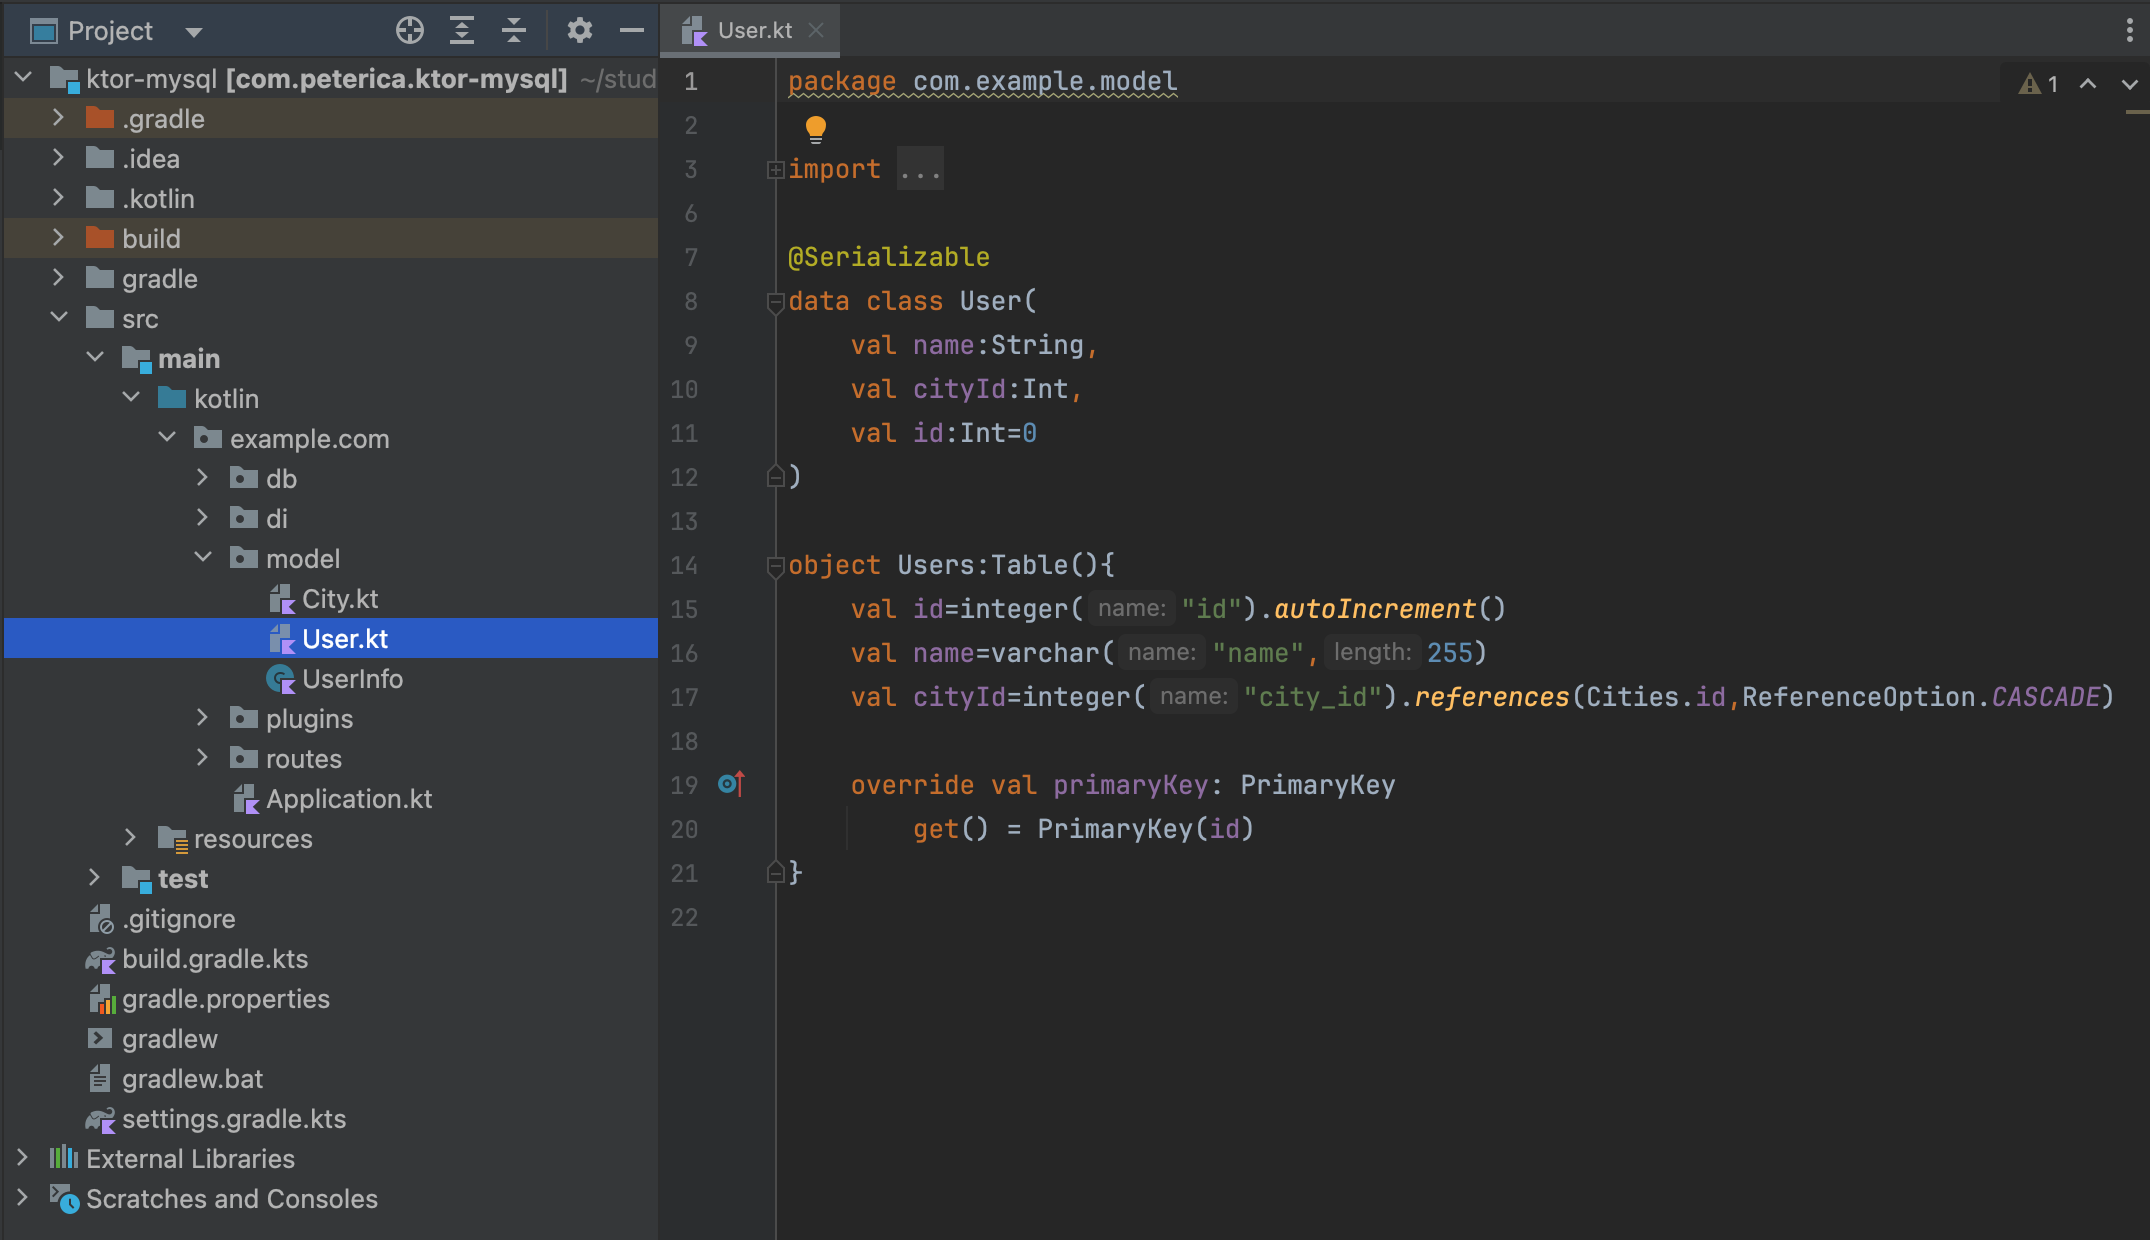
Task: Open City.kt in the project tree
Action: (339, 599)
